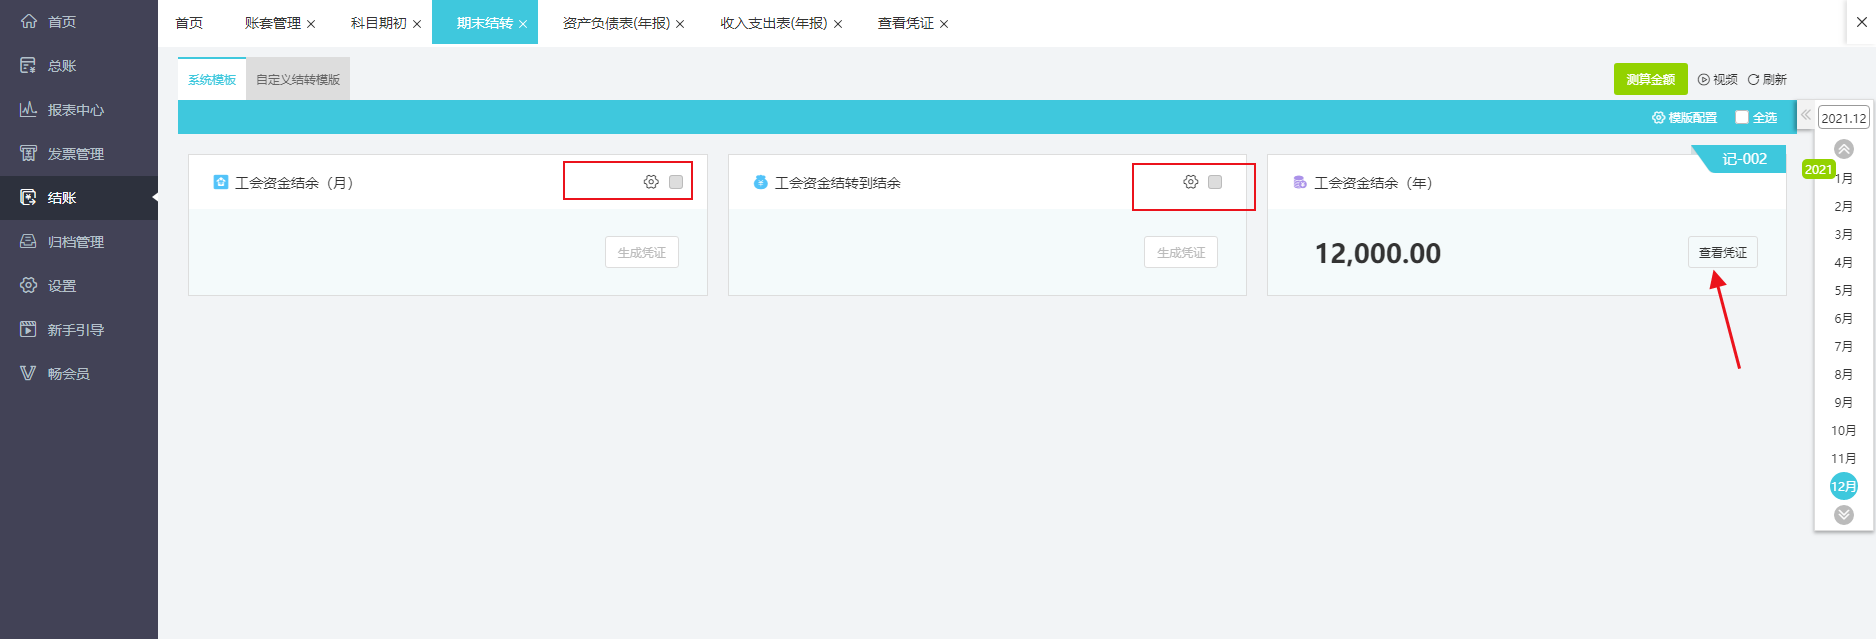Open settings gear for 工会资金结余（月）
Screen dimensions: 1876x639
[651, 182]
